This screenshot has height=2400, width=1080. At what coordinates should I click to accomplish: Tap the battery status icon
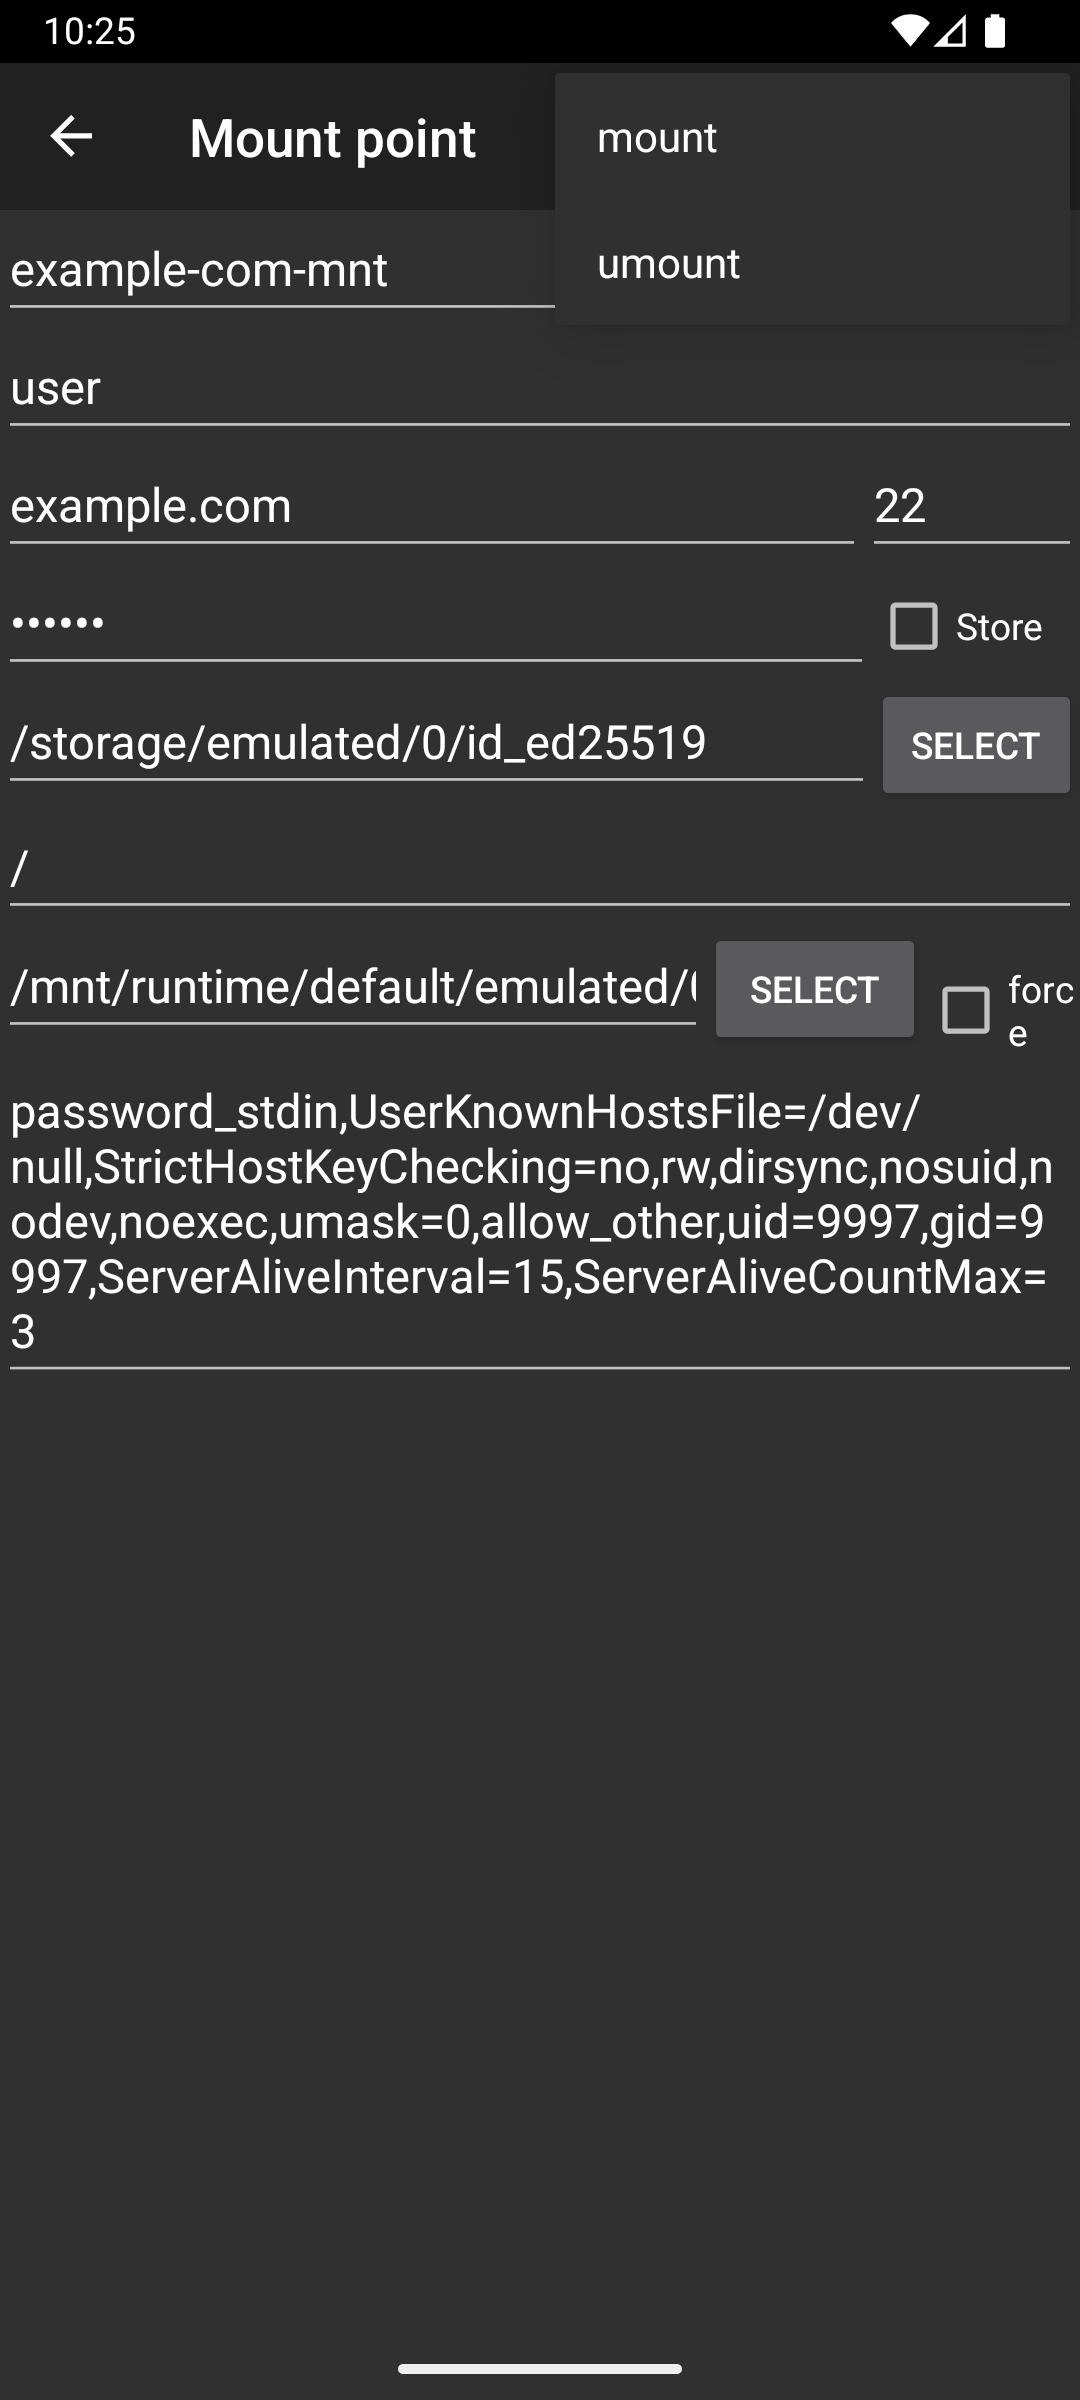(994, 32)
